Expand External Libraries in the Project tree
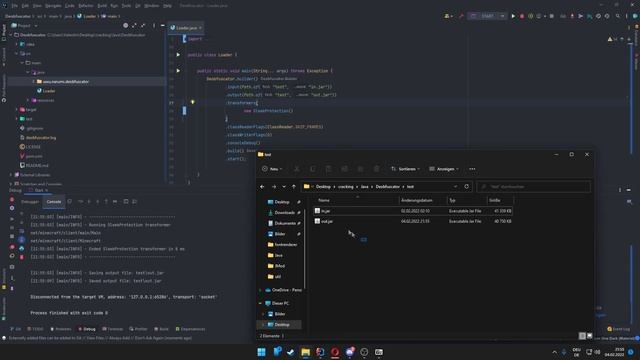The image size is (640, 360). (x=11, y=175)
